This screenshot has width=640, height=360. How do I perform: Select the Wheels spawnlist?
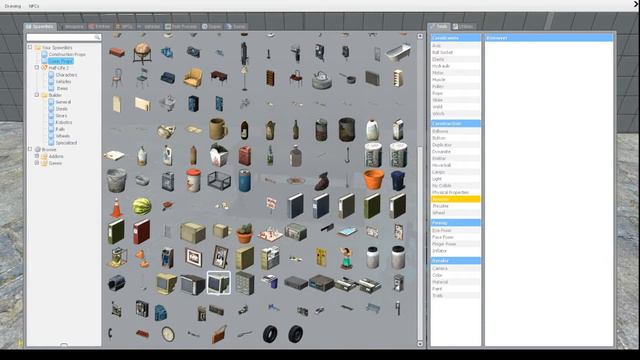[x=62, y=136]
